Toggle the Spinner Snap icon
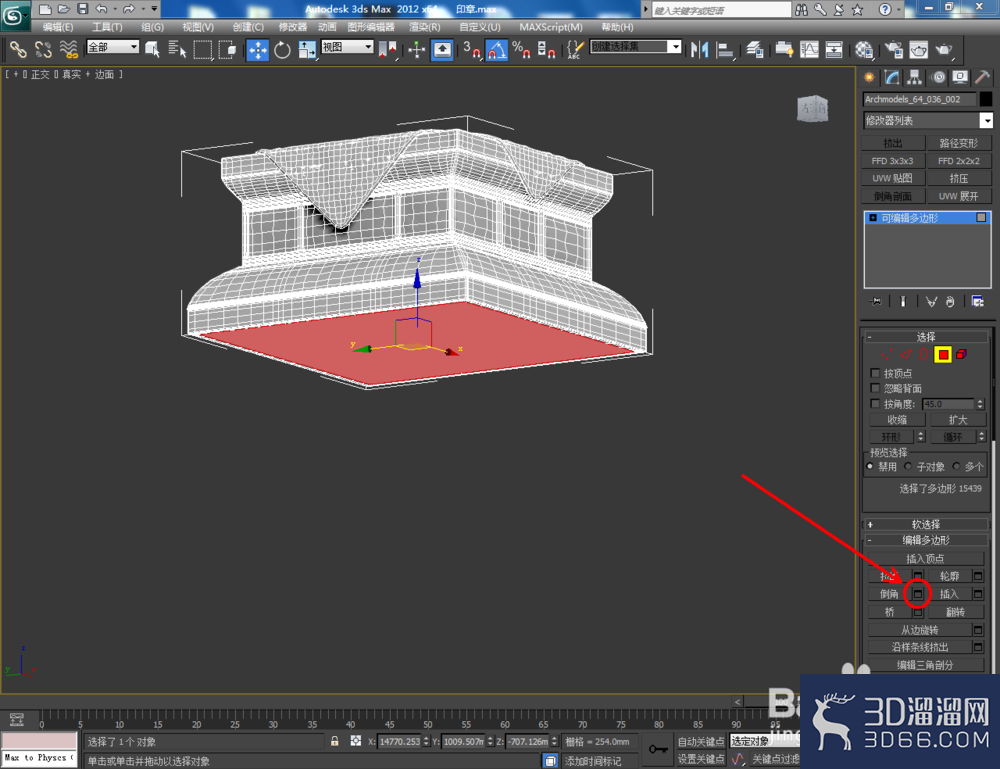 (x=547, y=50)
